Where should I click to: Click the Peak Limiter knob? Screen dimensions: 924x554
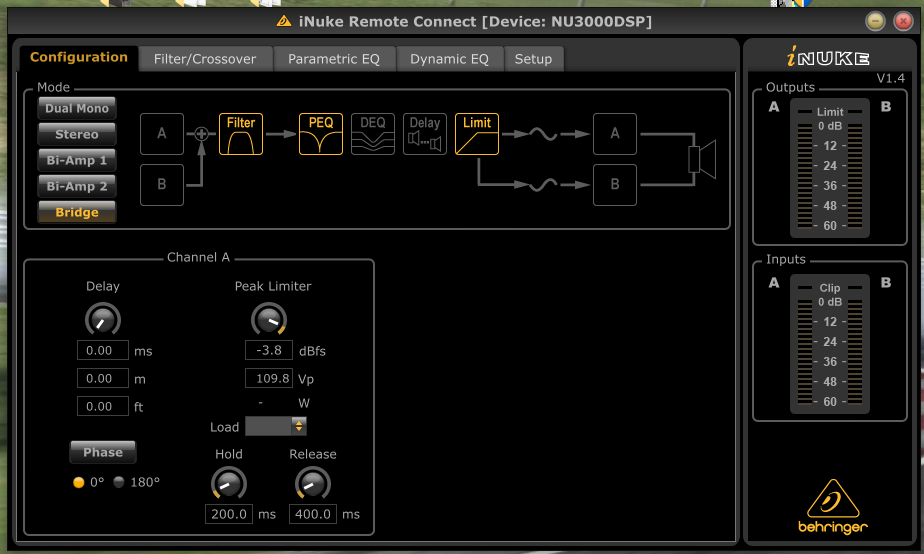[x=269, y=320]
